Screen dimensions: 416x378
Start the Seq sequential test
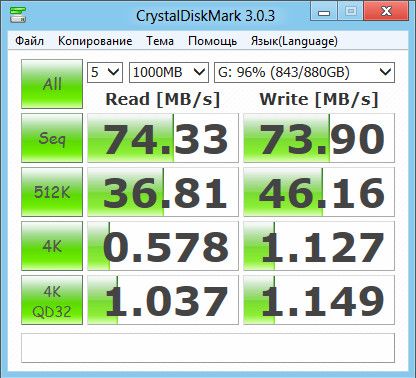(52, 138)
